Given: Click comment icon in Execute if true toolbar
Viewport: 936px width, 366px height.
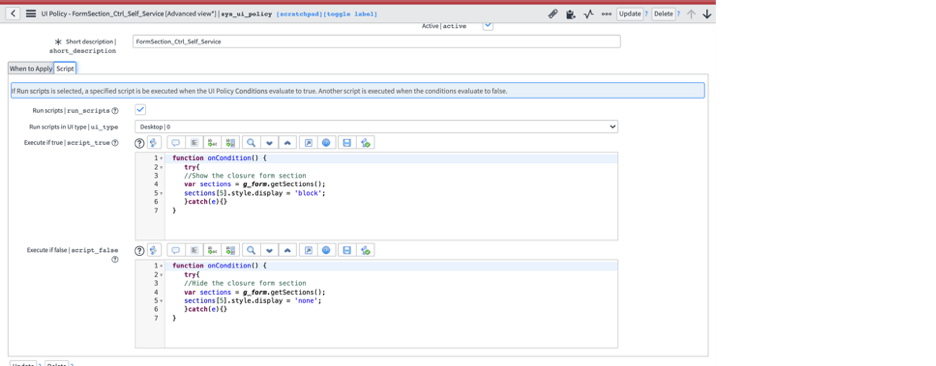Looking at the screenshot, I should (176, 143).
